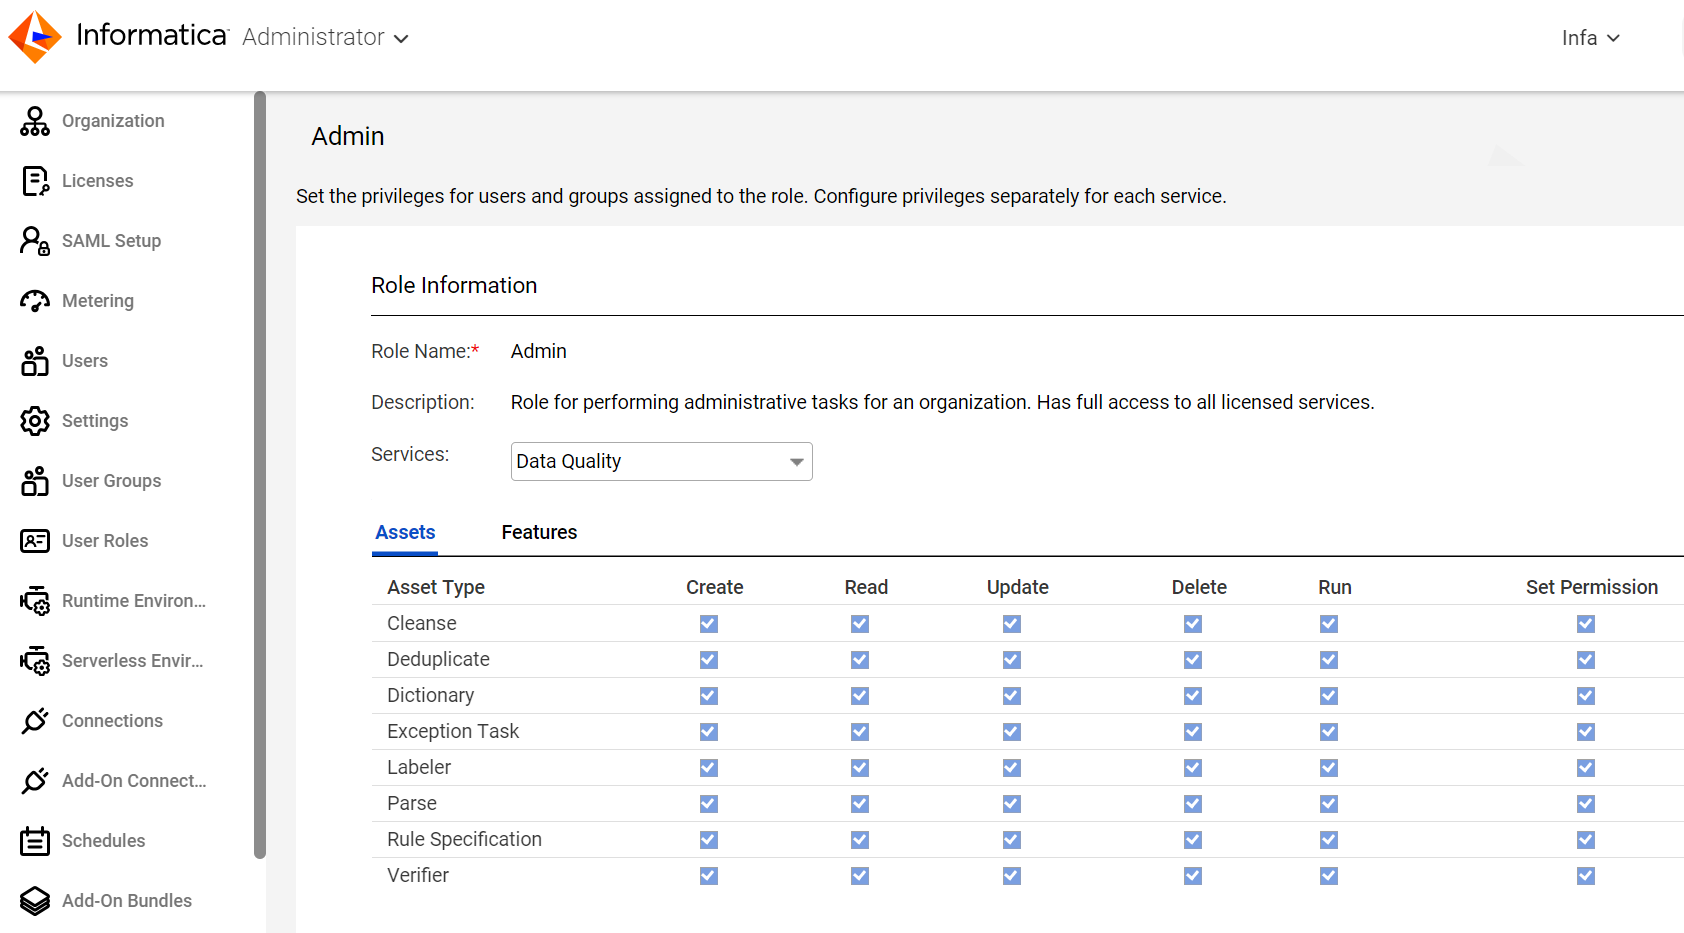Uncheck Create privilege for Rule Specification
1684x933 pixels.
[709, 840]
